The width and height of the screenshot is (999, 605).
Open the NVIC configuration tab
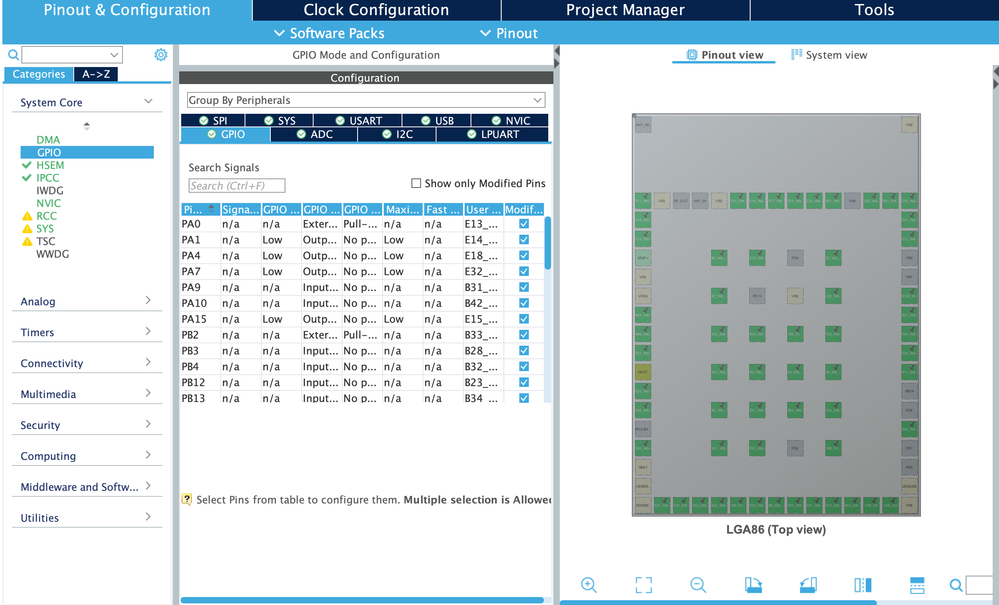tap(510, 120)
